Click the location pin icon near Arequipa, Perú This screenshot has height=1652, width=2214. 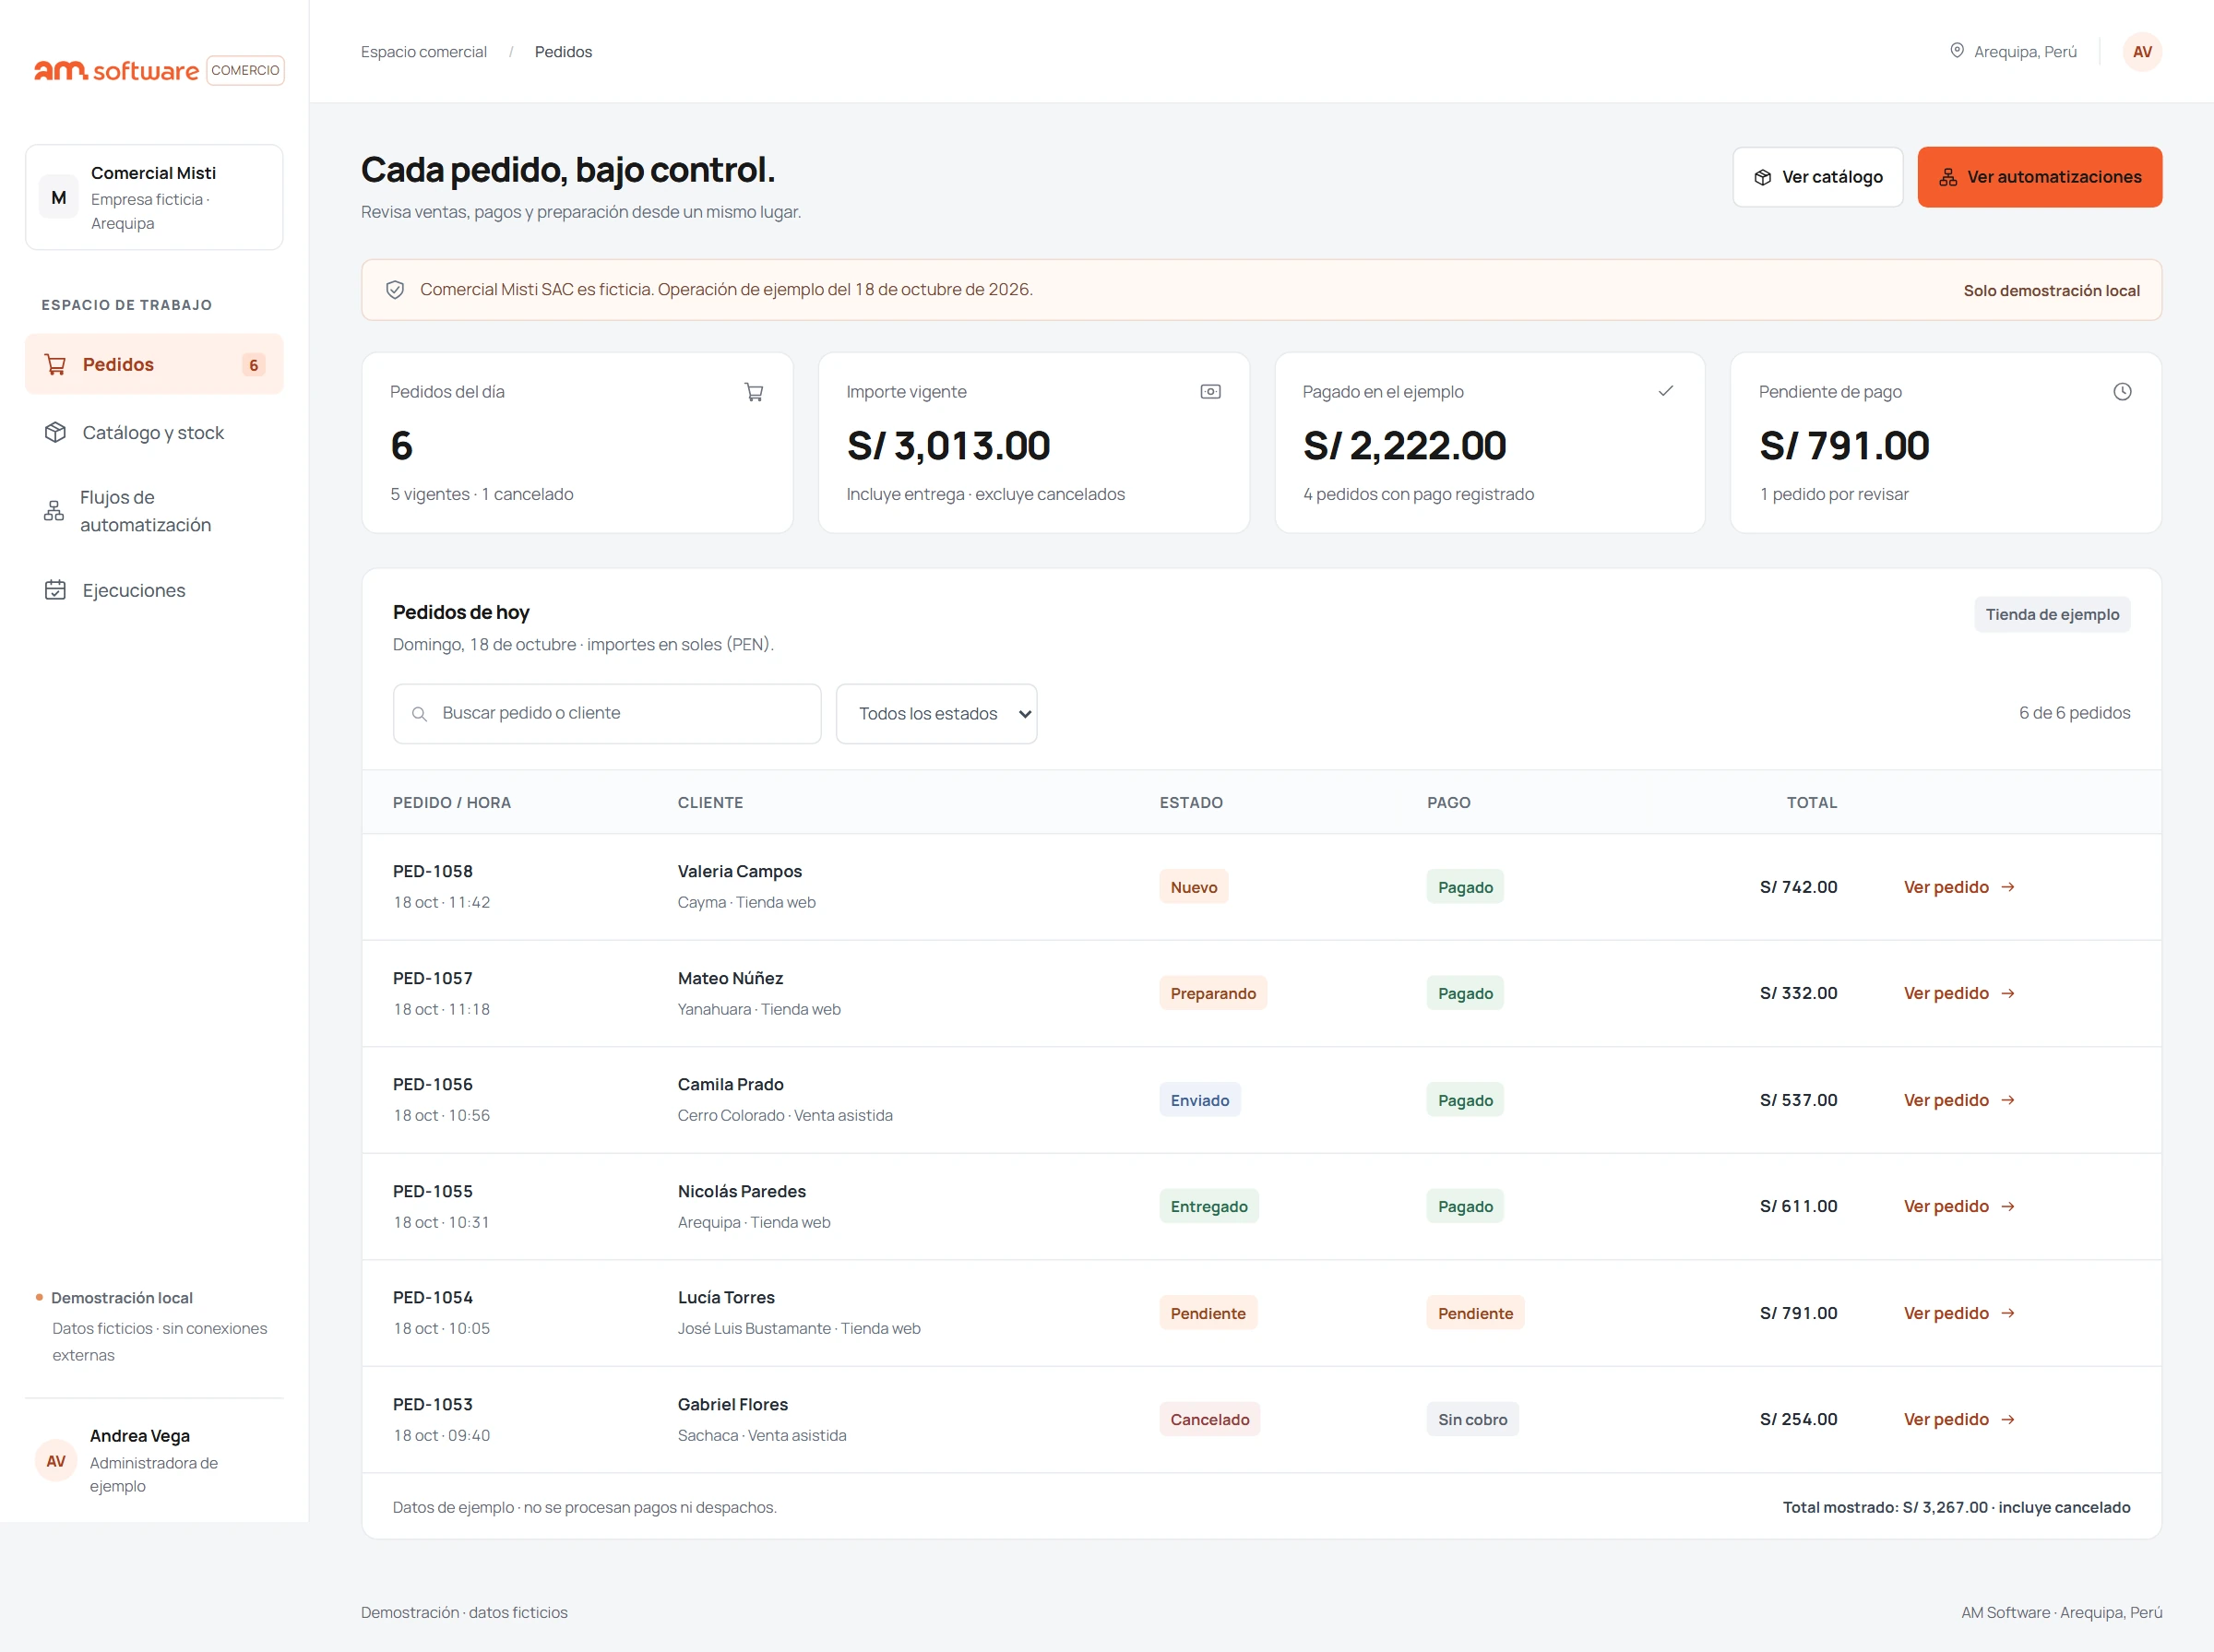tap(1957, 51)
